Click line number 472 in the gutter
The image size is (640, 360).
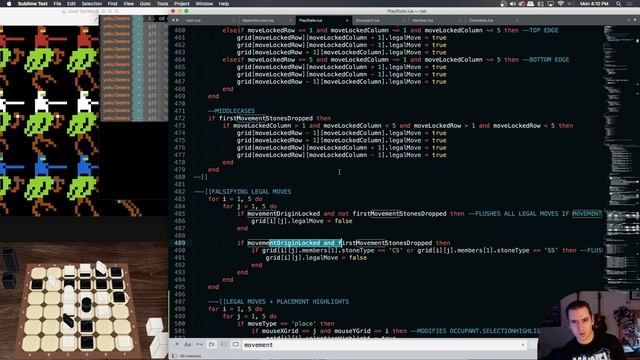tap(180, 118)
